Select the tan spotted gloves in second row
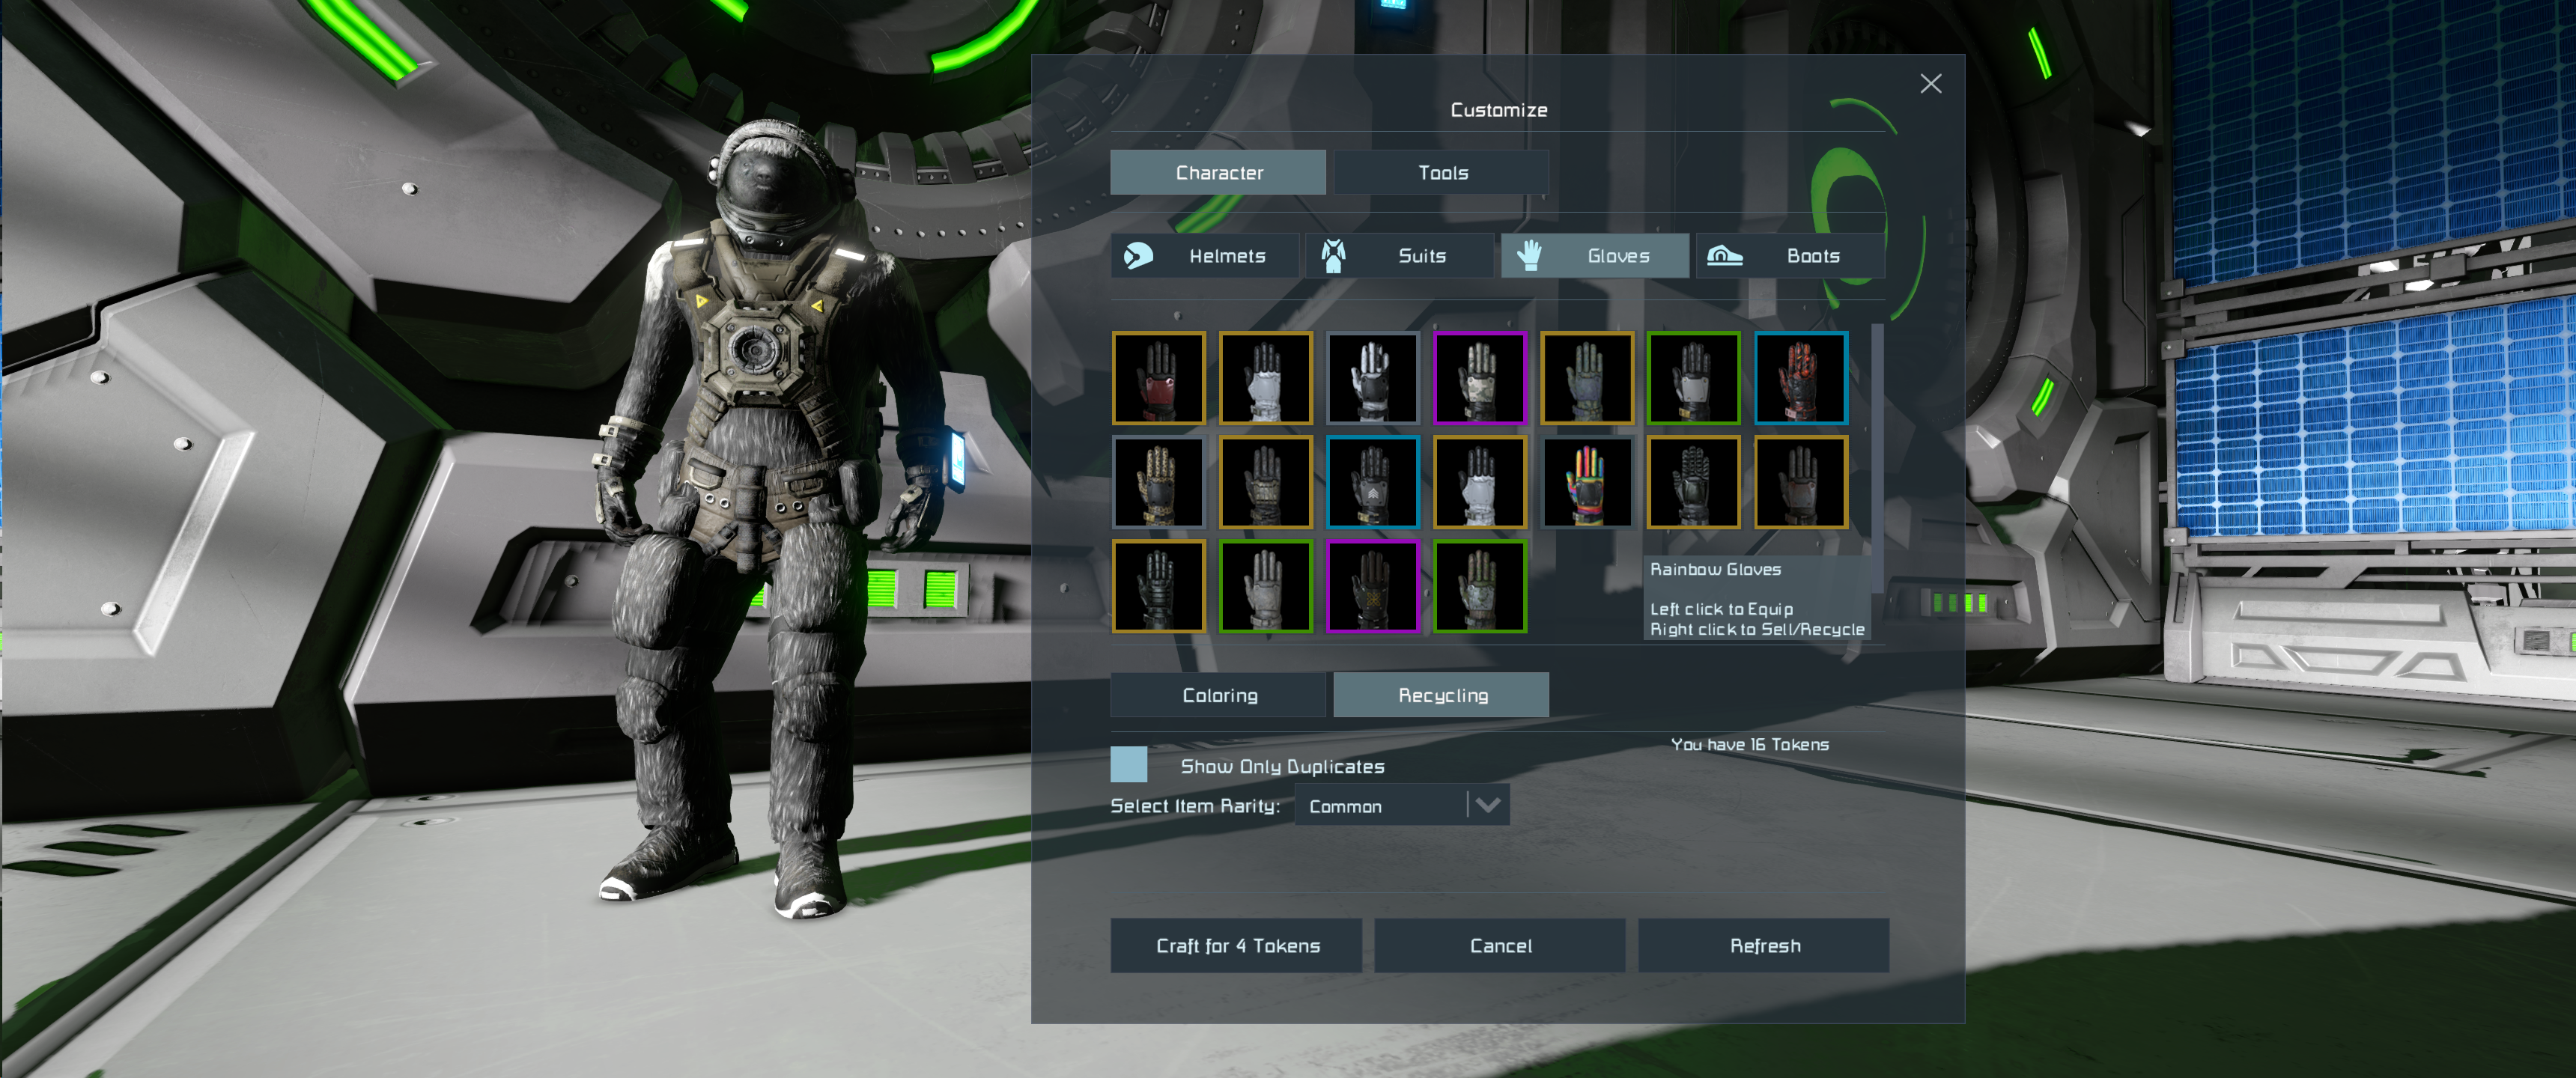This screenshot has width=2576, height=1078. click(1158, 483)
